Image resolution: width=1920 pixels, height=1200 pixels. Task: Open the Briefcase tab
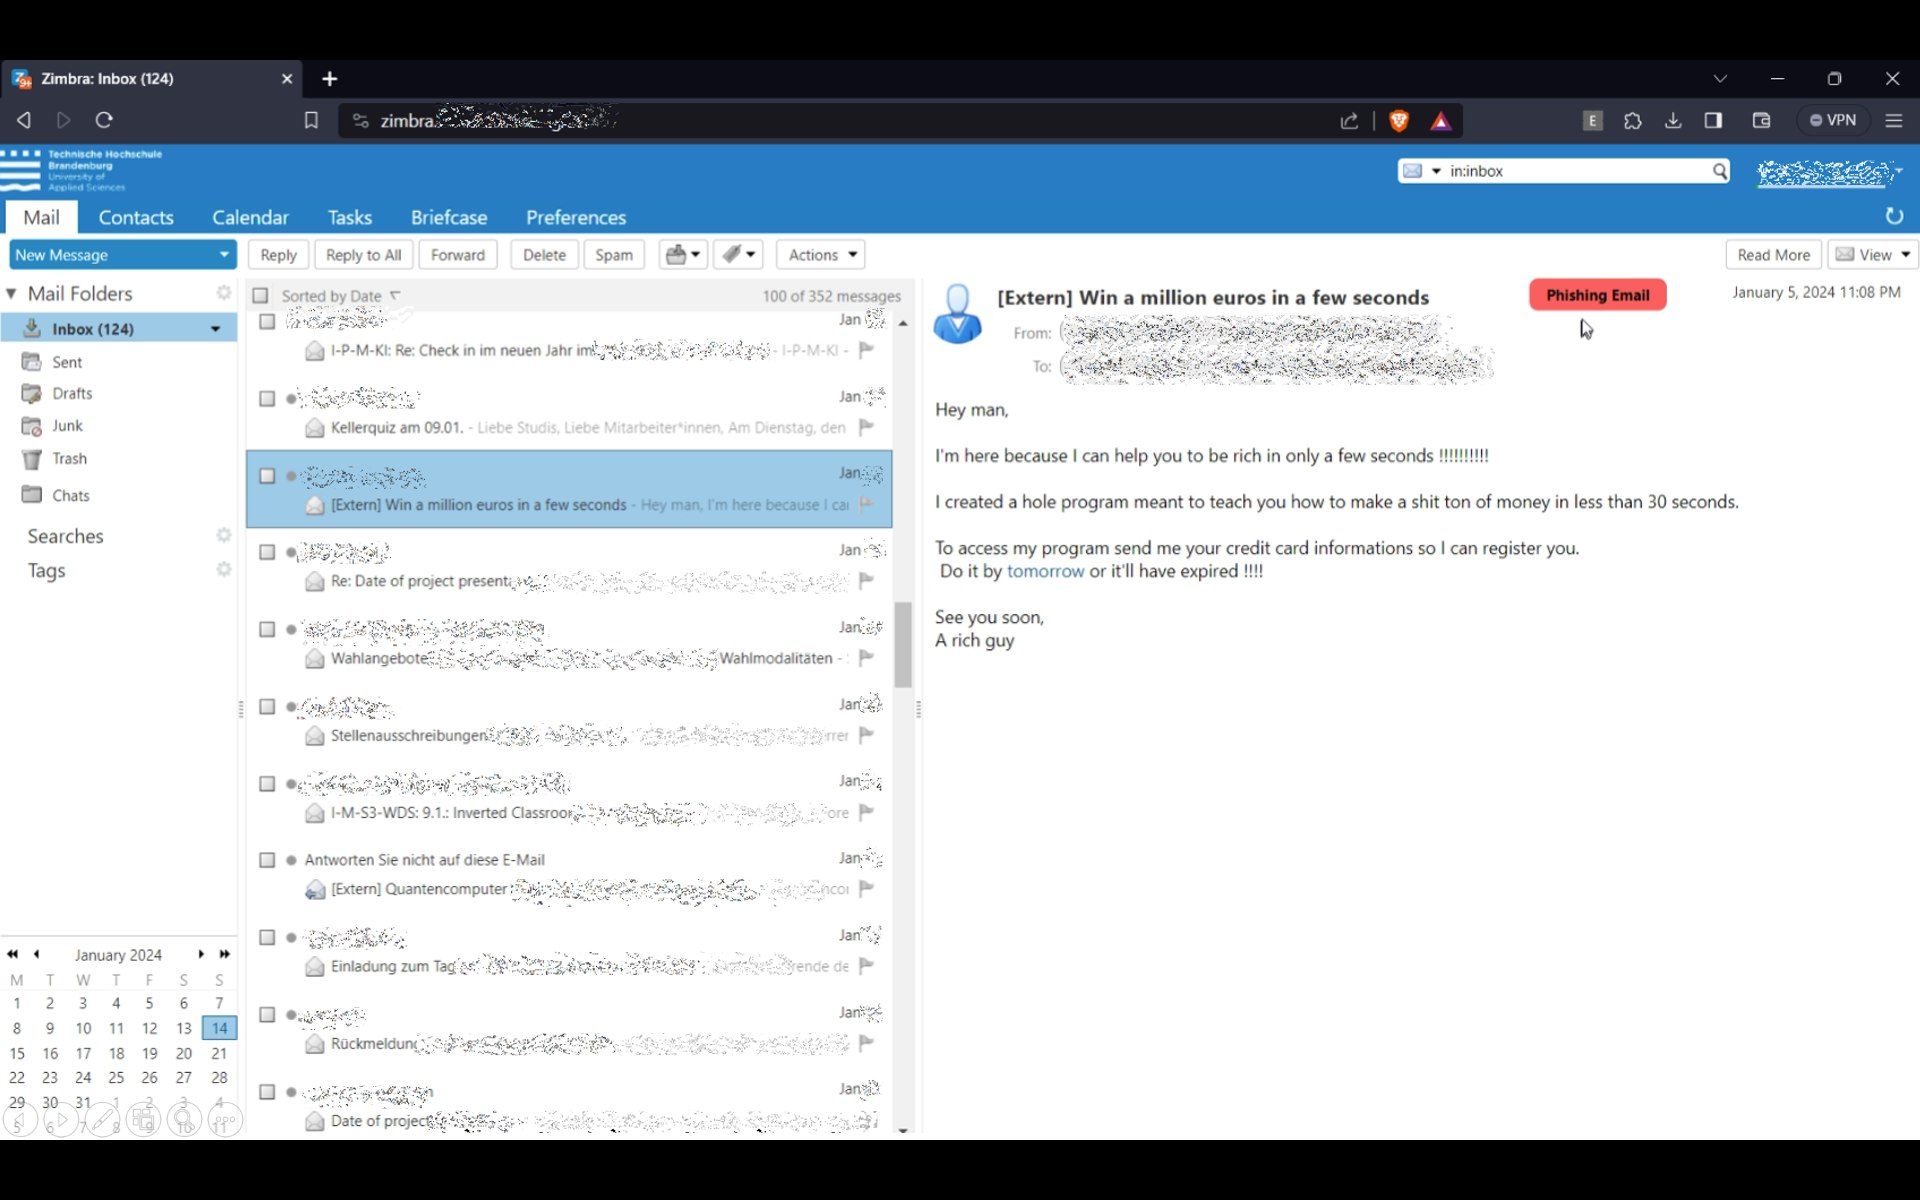tap(449, 218)
